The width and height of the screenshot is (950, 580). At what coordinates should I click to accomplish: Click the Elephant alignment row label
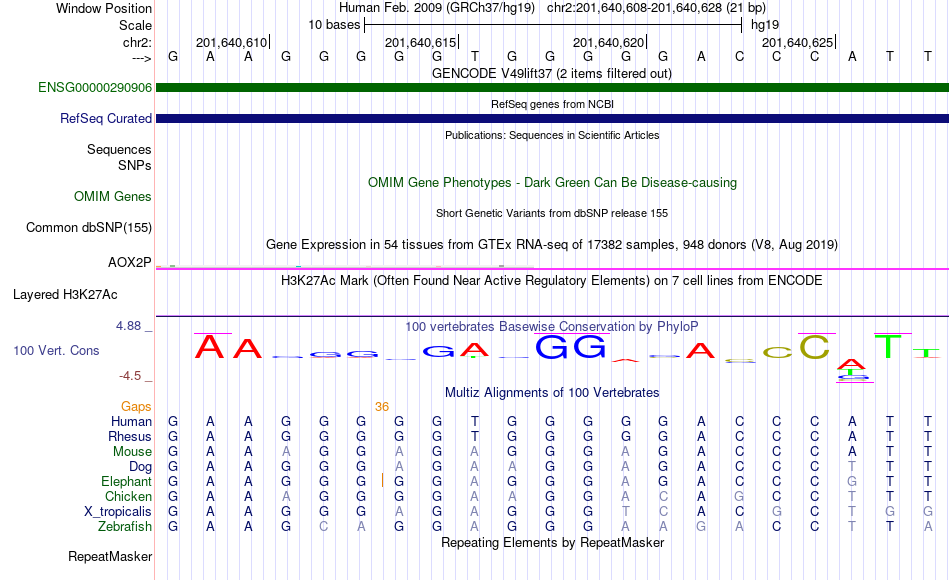click(126, 481)
